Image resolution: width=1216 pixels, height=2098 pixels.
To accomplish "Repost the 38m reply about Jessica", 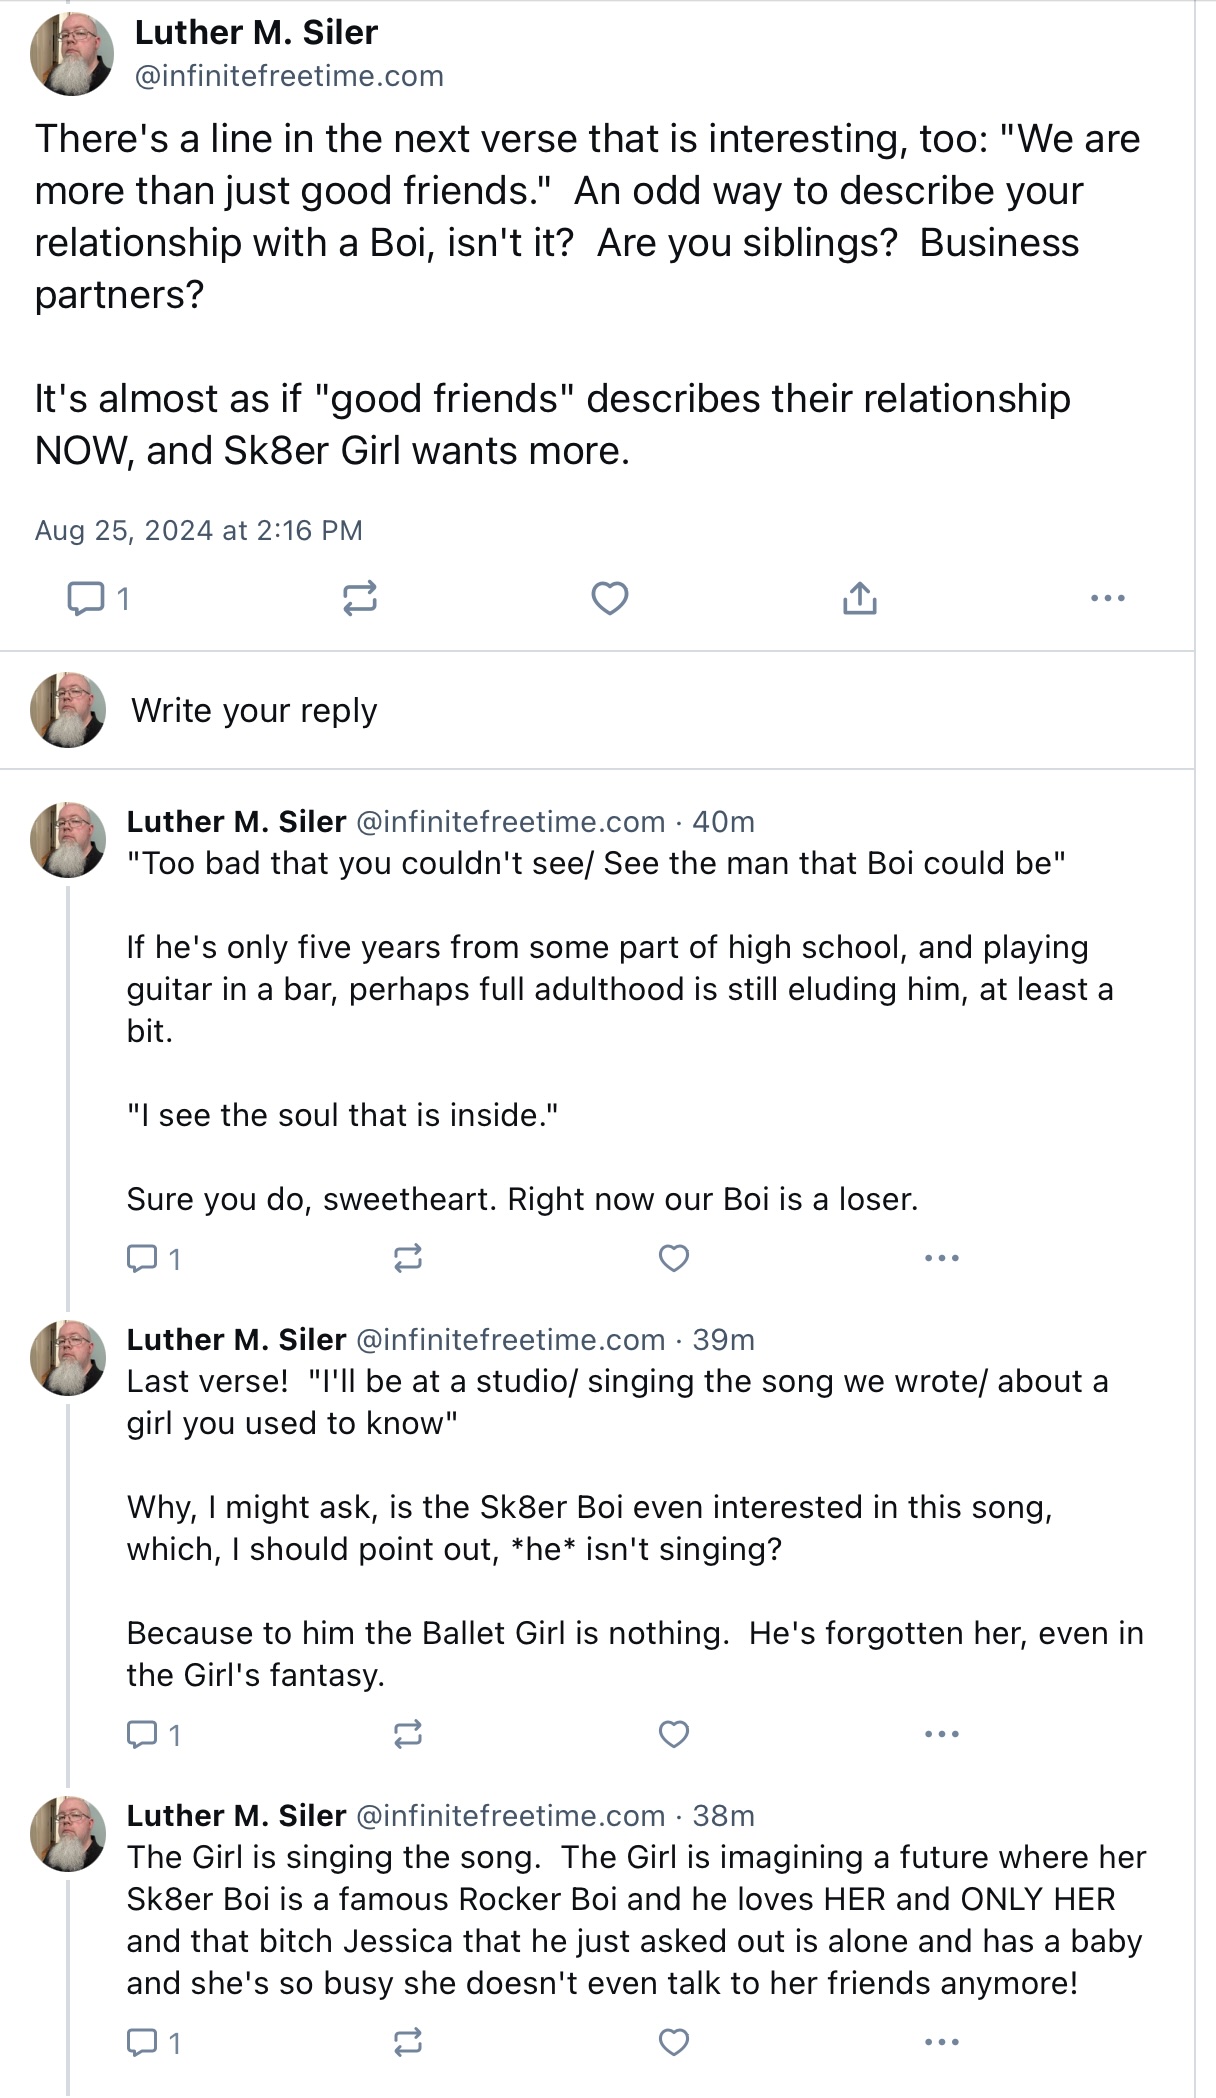I will pyautogui.click(x=408, y=2042).
